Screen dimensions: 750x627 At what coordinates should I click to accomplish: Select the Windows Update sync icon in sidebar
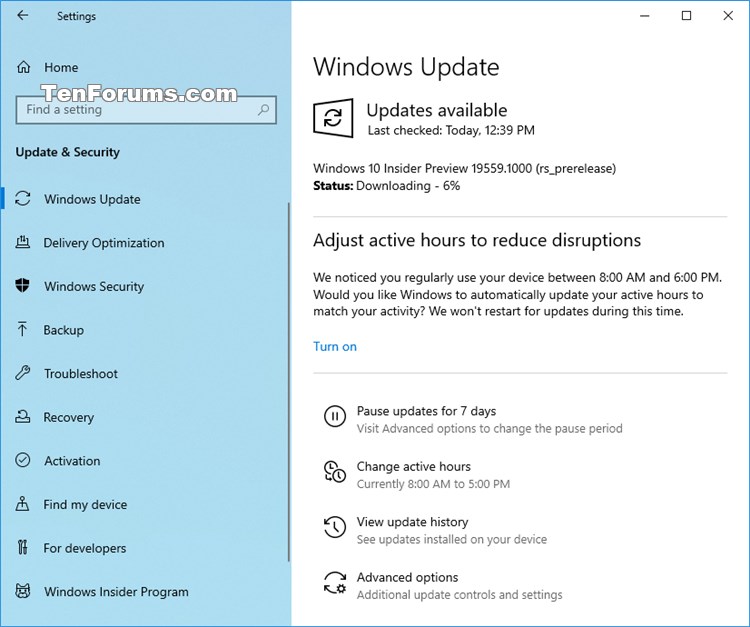[22, 198]
